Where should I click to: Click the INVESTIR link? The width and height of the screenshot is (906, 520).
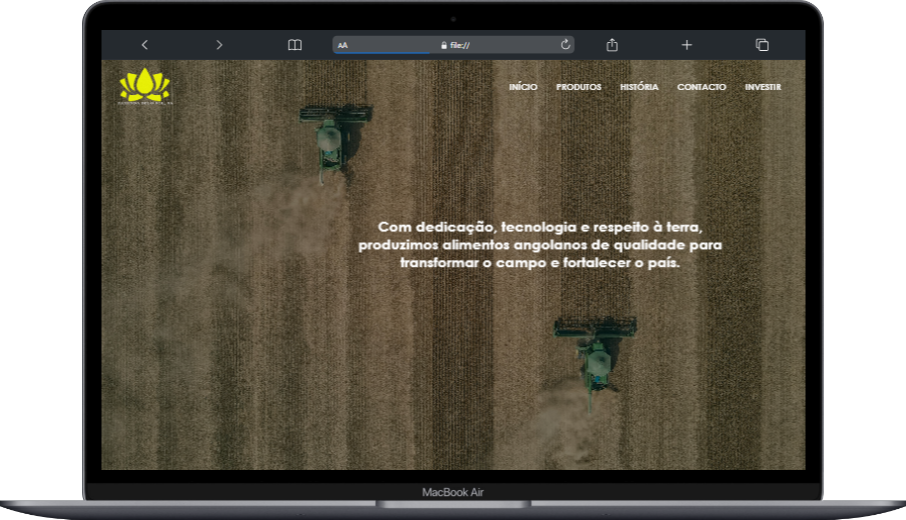[763, 87]
